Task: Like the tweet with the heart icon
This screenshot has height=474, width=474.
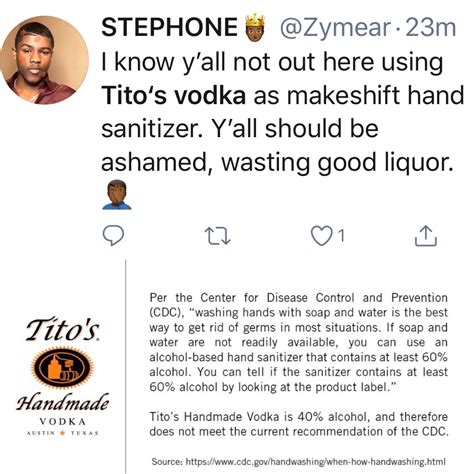Action: 321,236
